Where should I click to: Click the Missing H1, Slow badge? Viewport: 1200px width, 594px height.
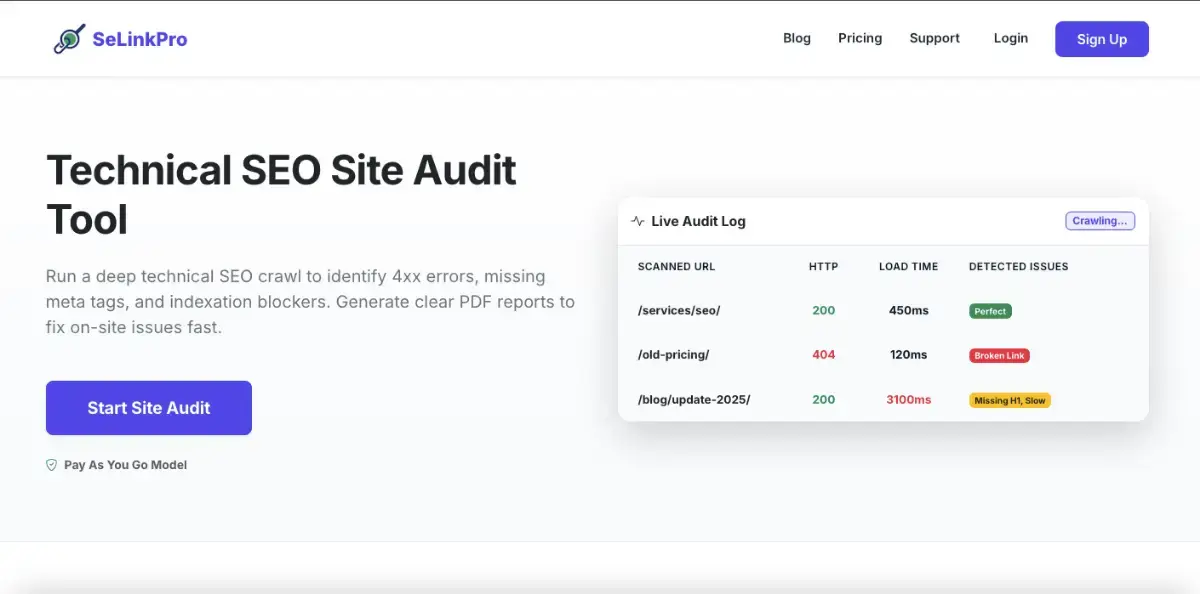1010,400
